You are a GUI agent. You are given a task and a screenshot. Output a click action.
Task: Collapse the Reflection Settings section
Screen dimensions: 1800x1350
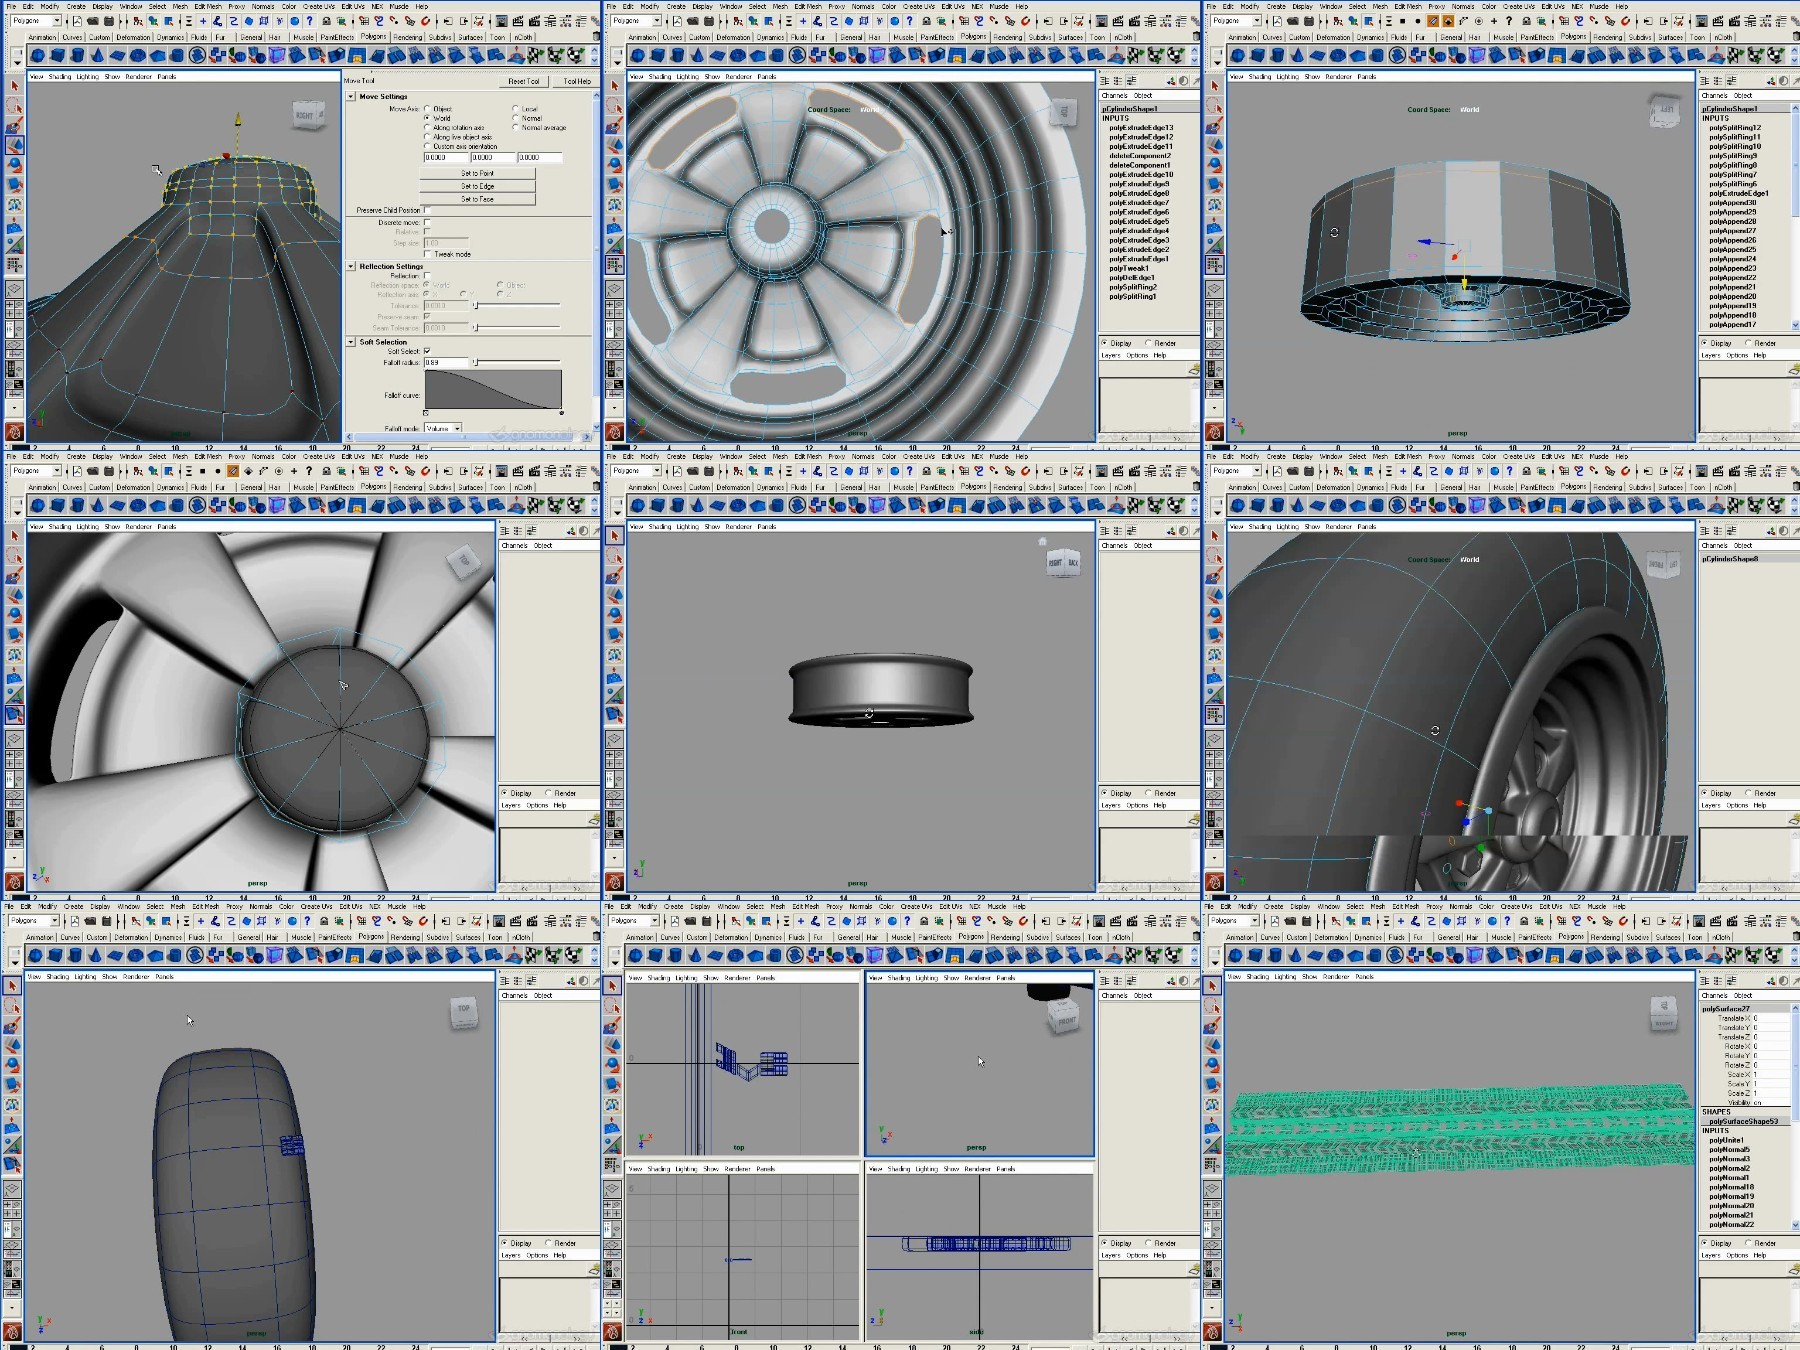coord(351,267)
